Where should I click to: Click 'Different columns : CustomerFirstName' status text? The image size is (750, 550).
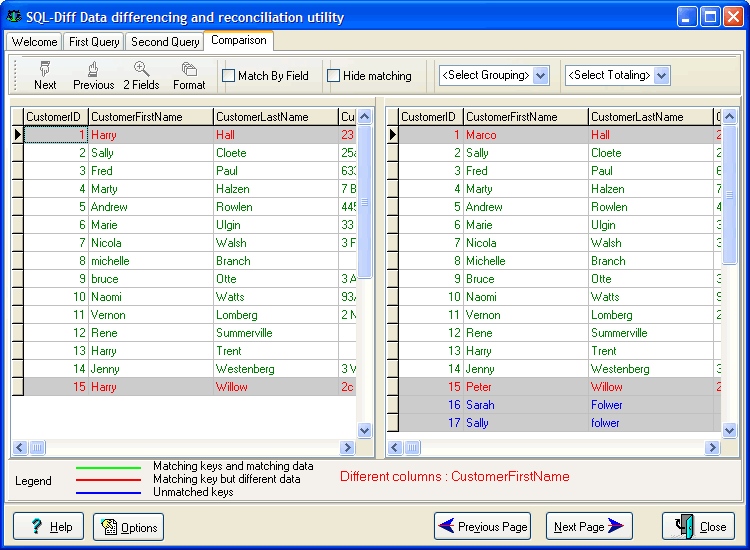454,476
